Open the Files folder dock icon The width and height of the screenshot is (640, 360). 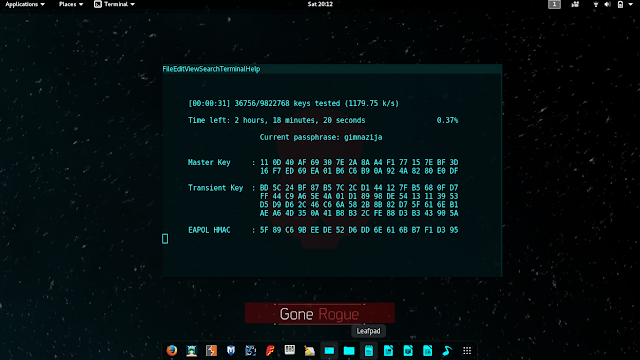click(349, 351)
